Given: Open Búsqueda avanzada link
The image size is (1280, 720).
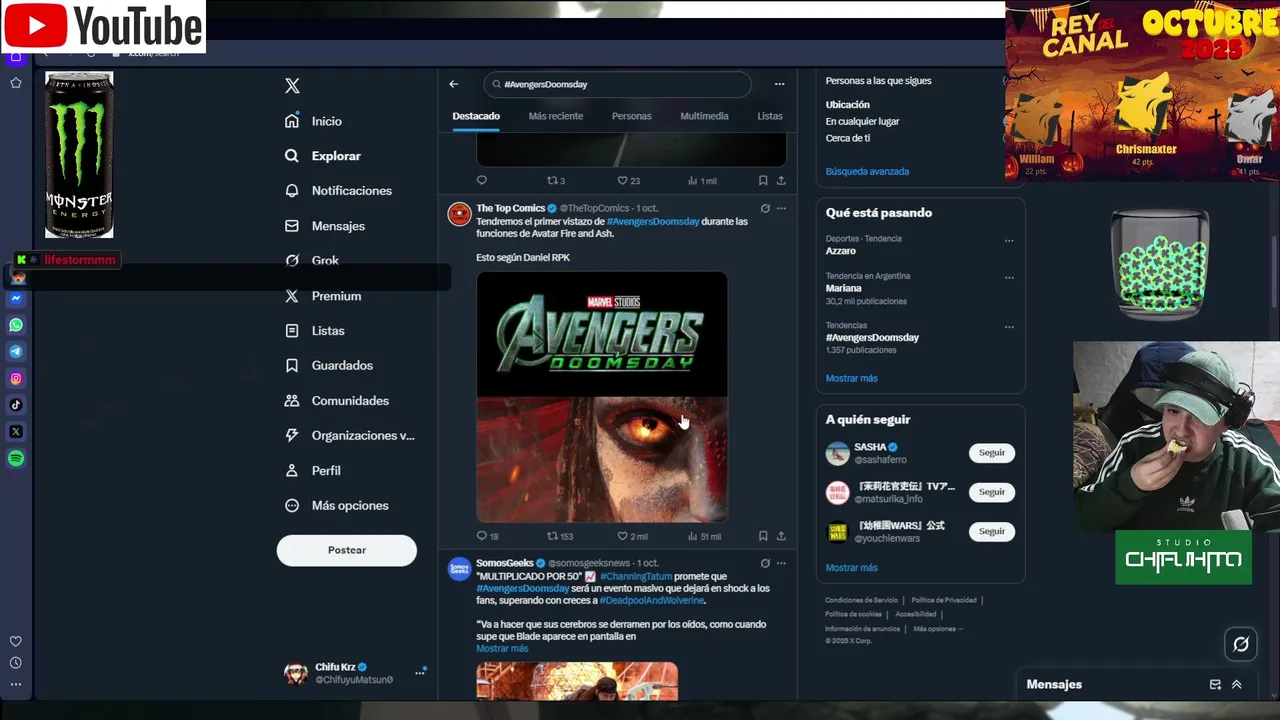Looking at the screenshot, I should [x=867, y=171].
